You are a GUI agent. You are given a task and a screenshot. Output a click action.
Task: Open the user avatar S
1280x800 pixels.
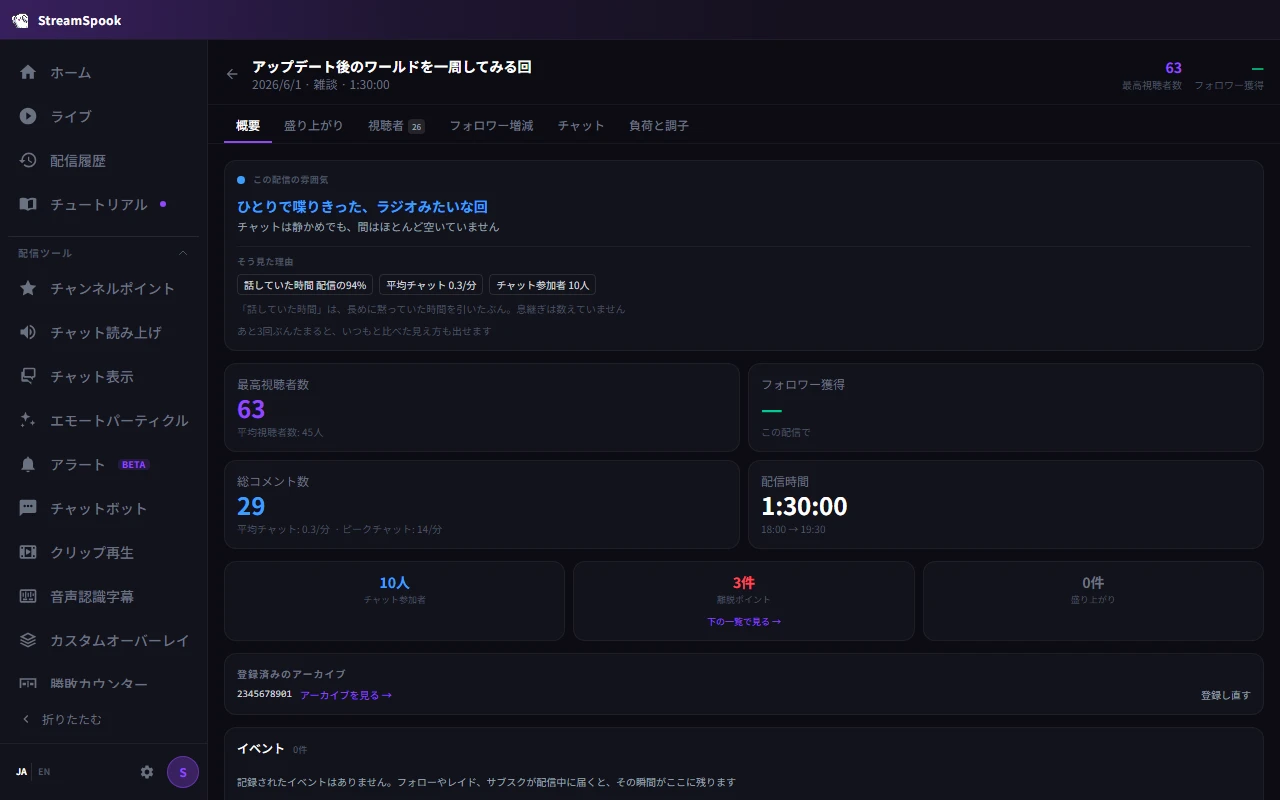[183, 772]
